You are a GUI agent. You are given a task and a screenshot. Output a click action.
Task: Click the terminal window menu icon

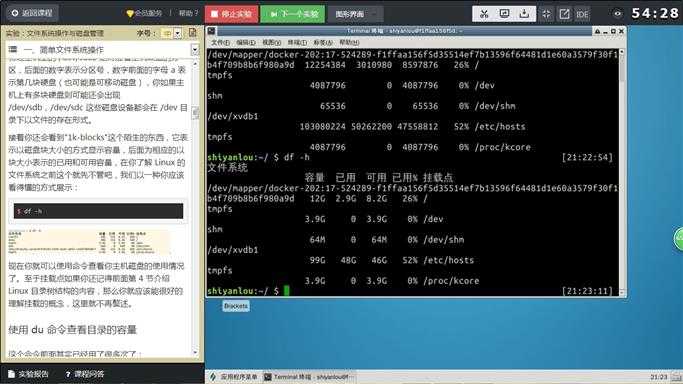[x=211, y=31]
